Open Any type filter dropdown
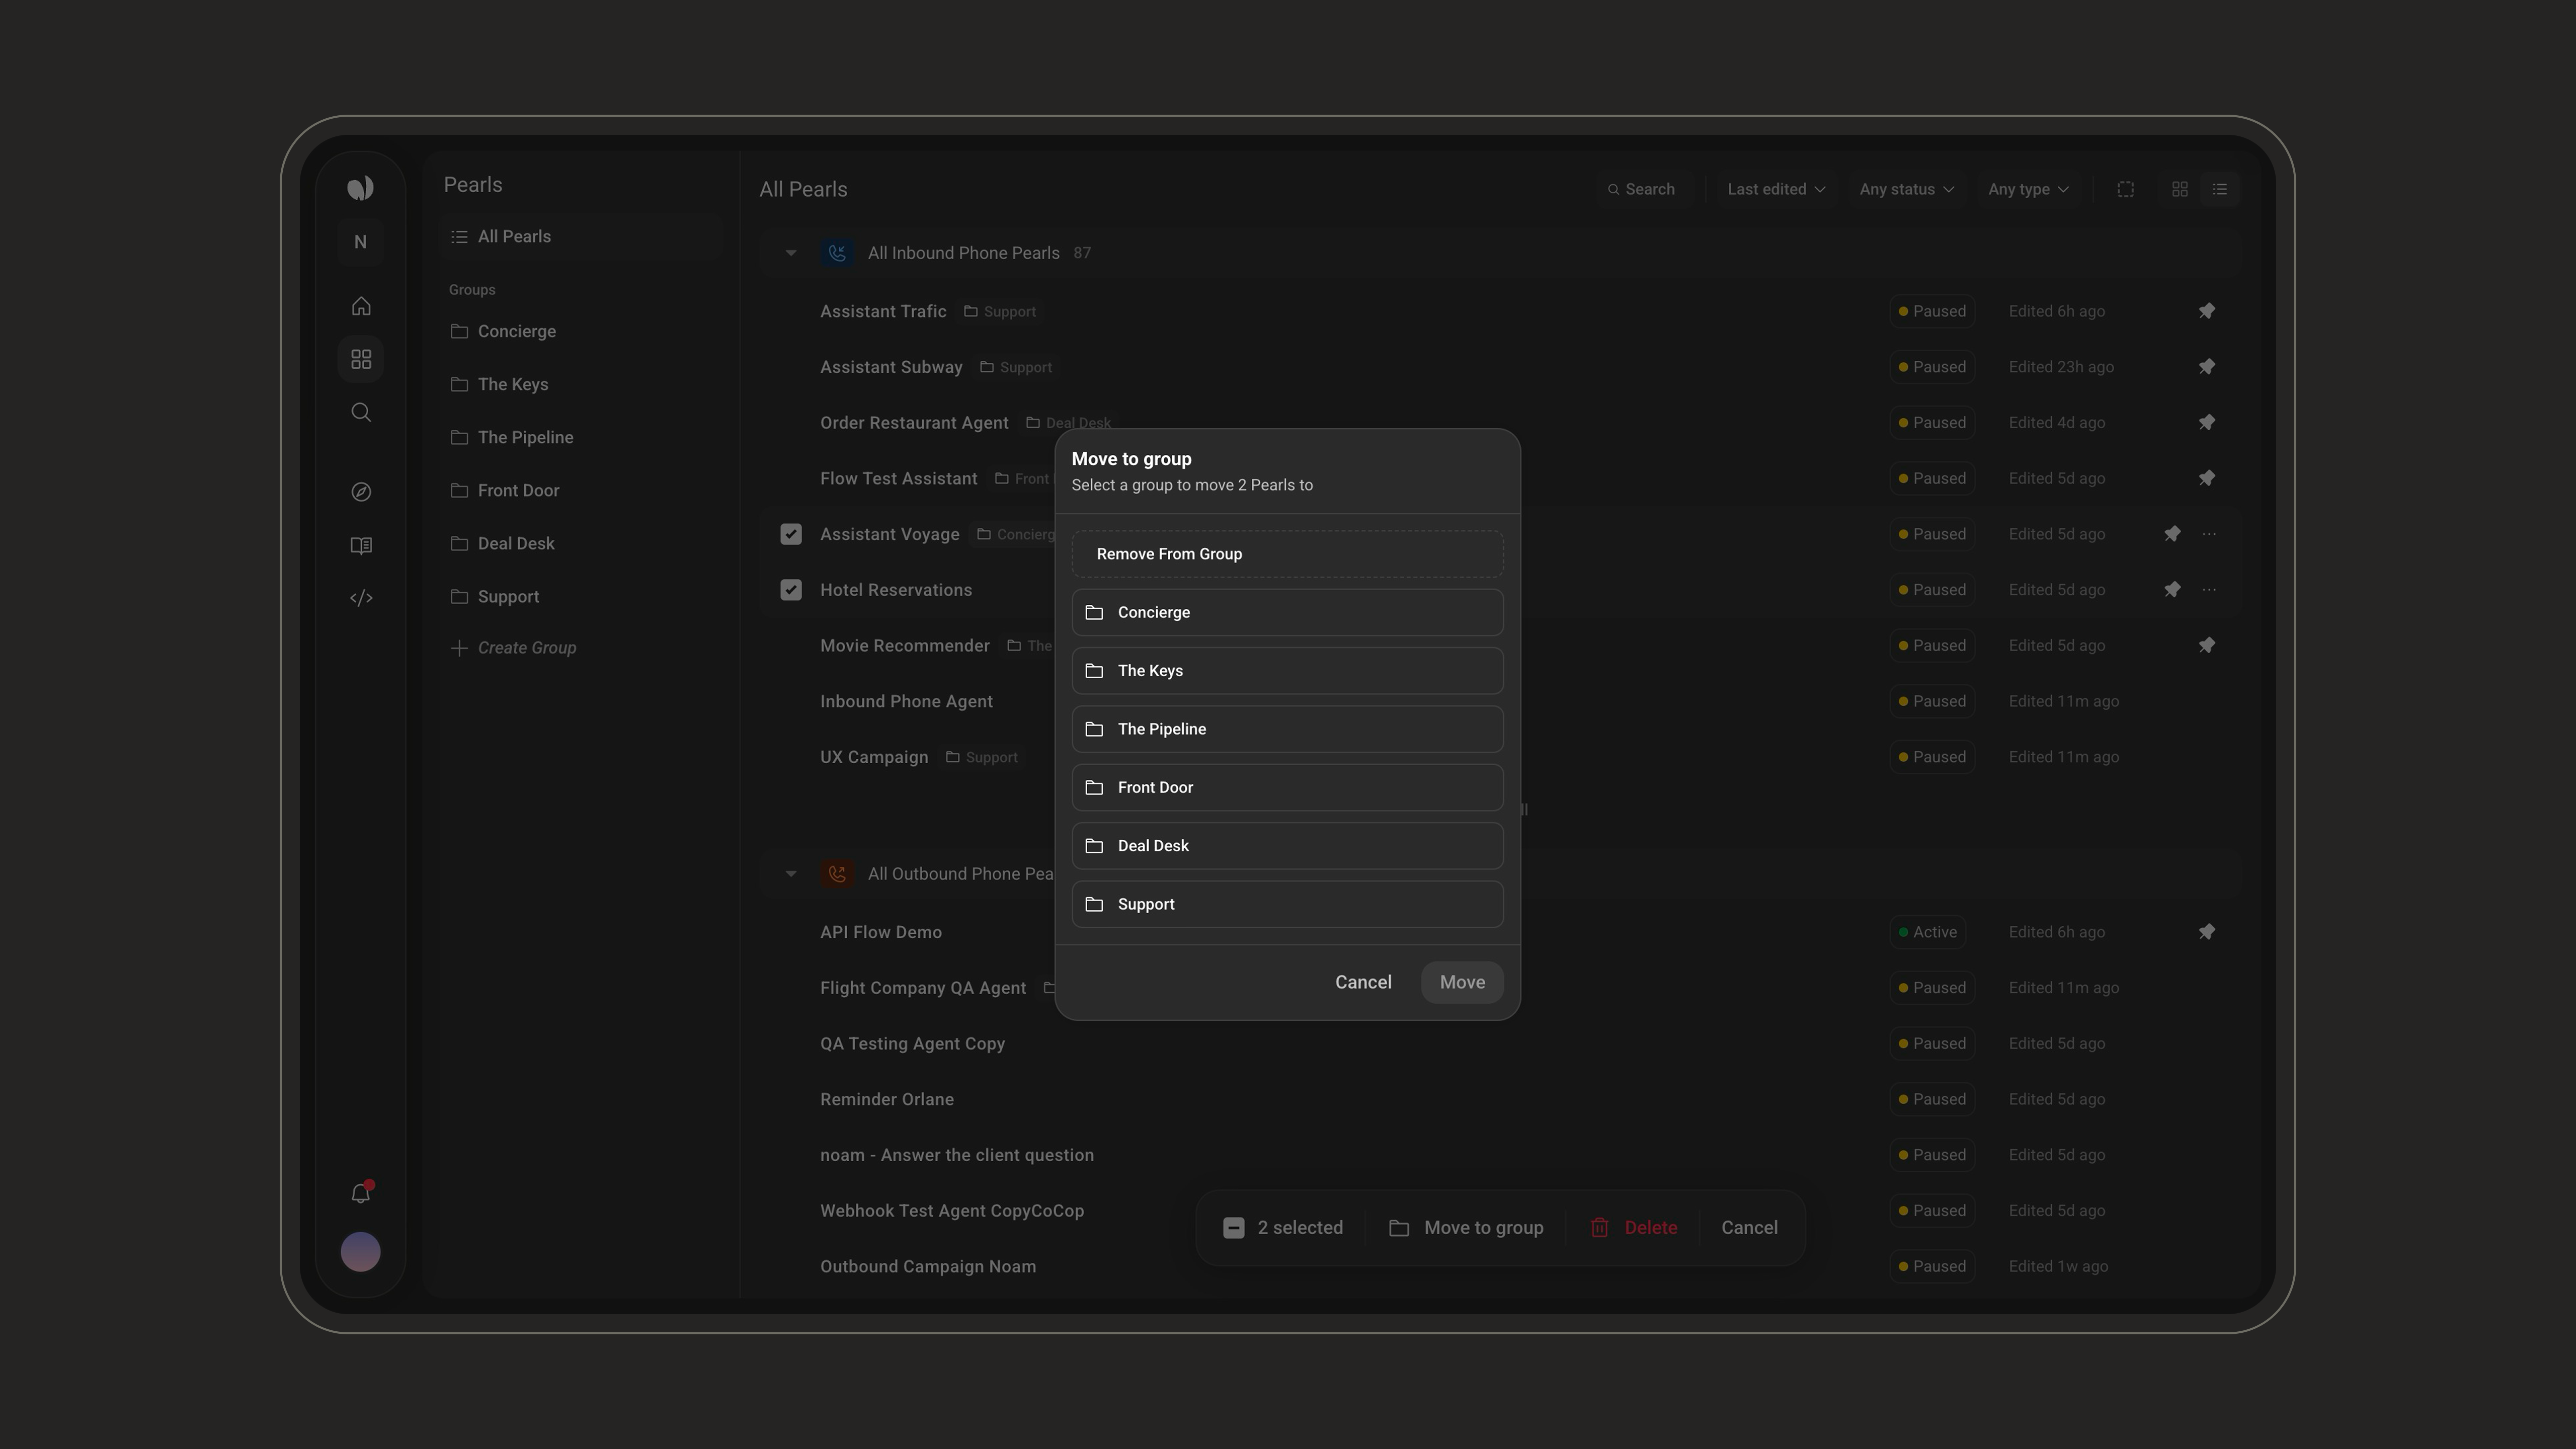 point(2028,189)
